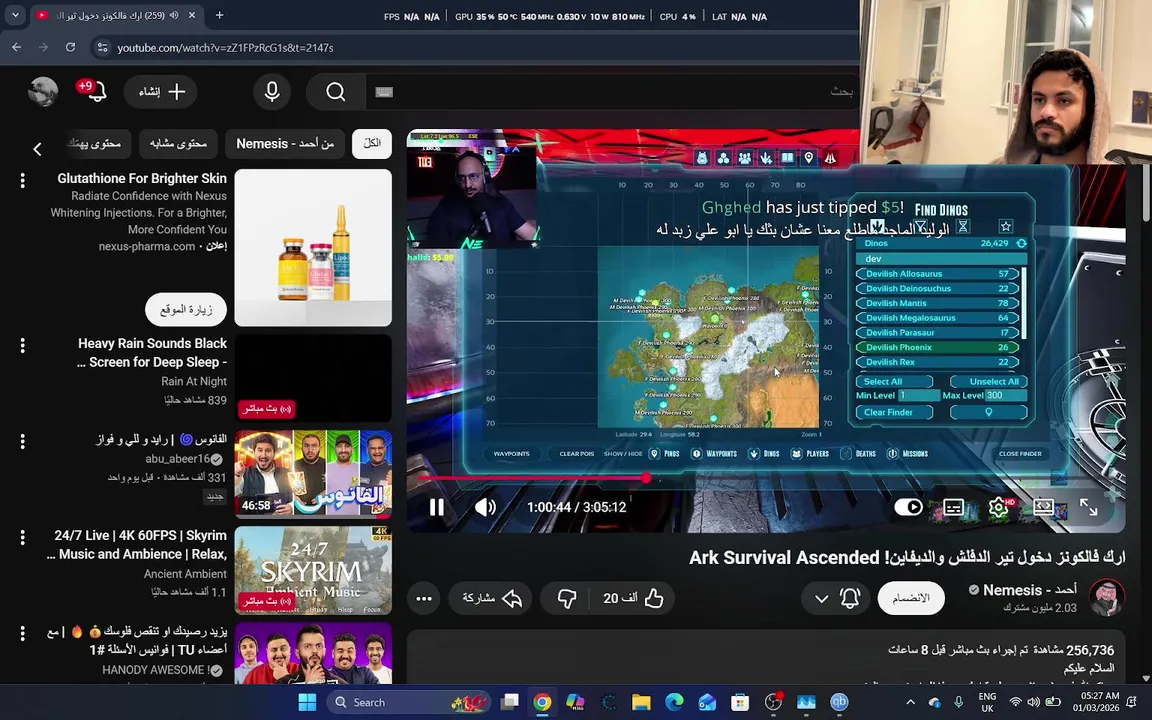Open the Nemesis channel avatar
1152x720 pixels.
tap(1106, 597)
